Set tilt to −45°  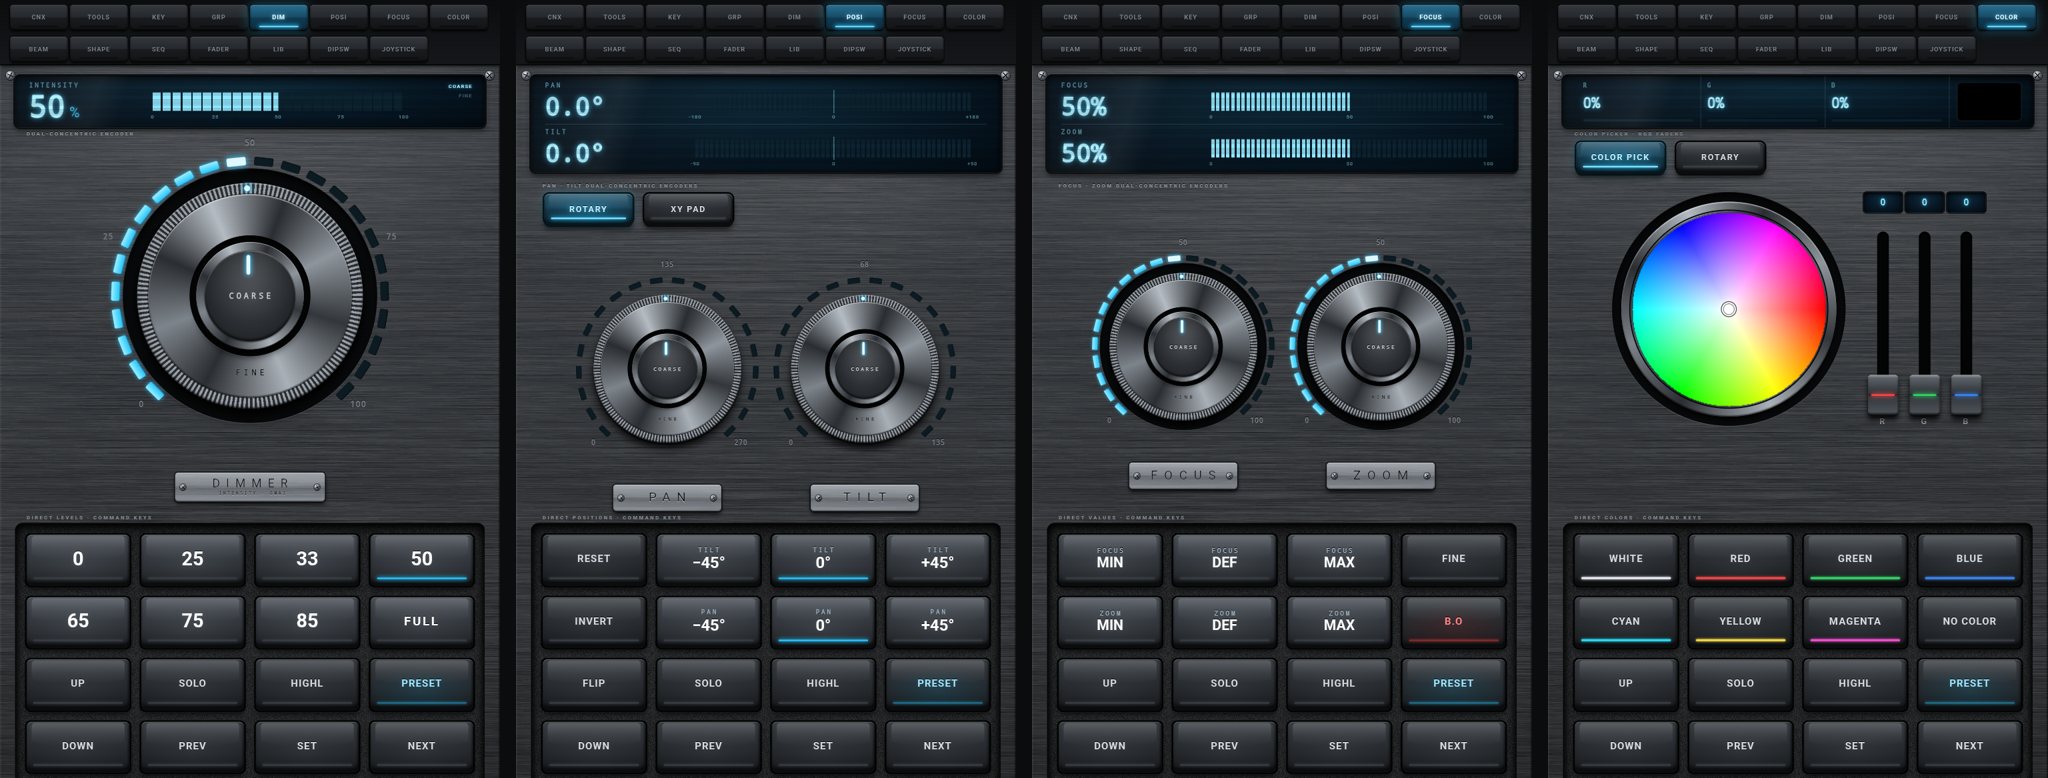(x=708, y=559)
